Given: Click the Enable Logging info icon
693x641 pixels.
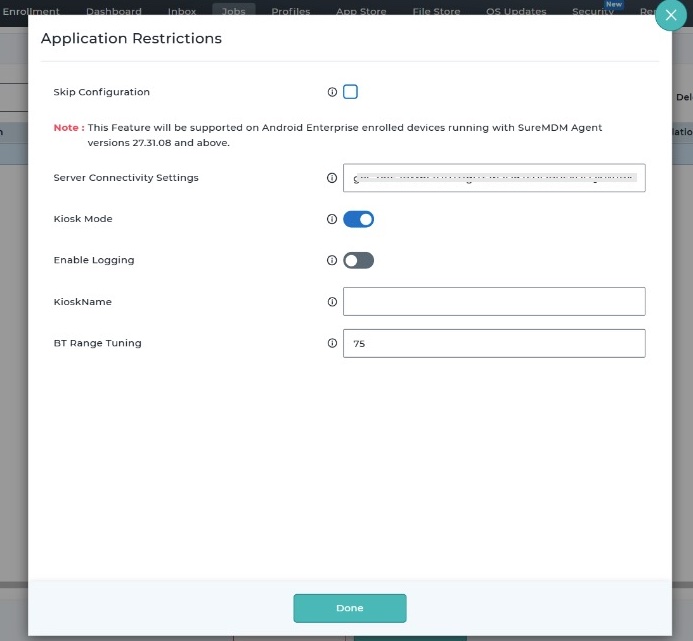Looking at the screenshot, I should click(332, 260).
